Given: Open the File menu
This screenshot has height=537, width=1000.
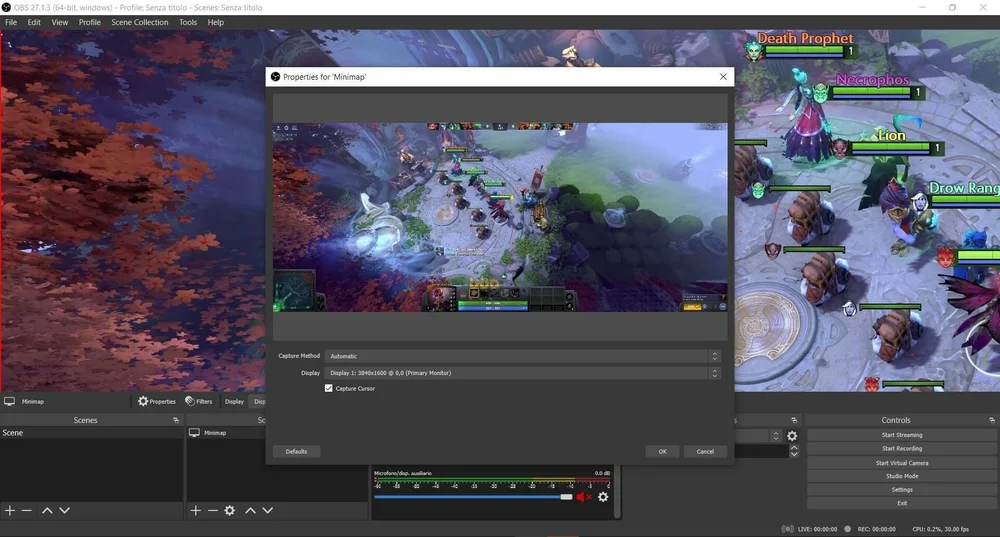Looking at the screenshot, I should tap(11, 22).
